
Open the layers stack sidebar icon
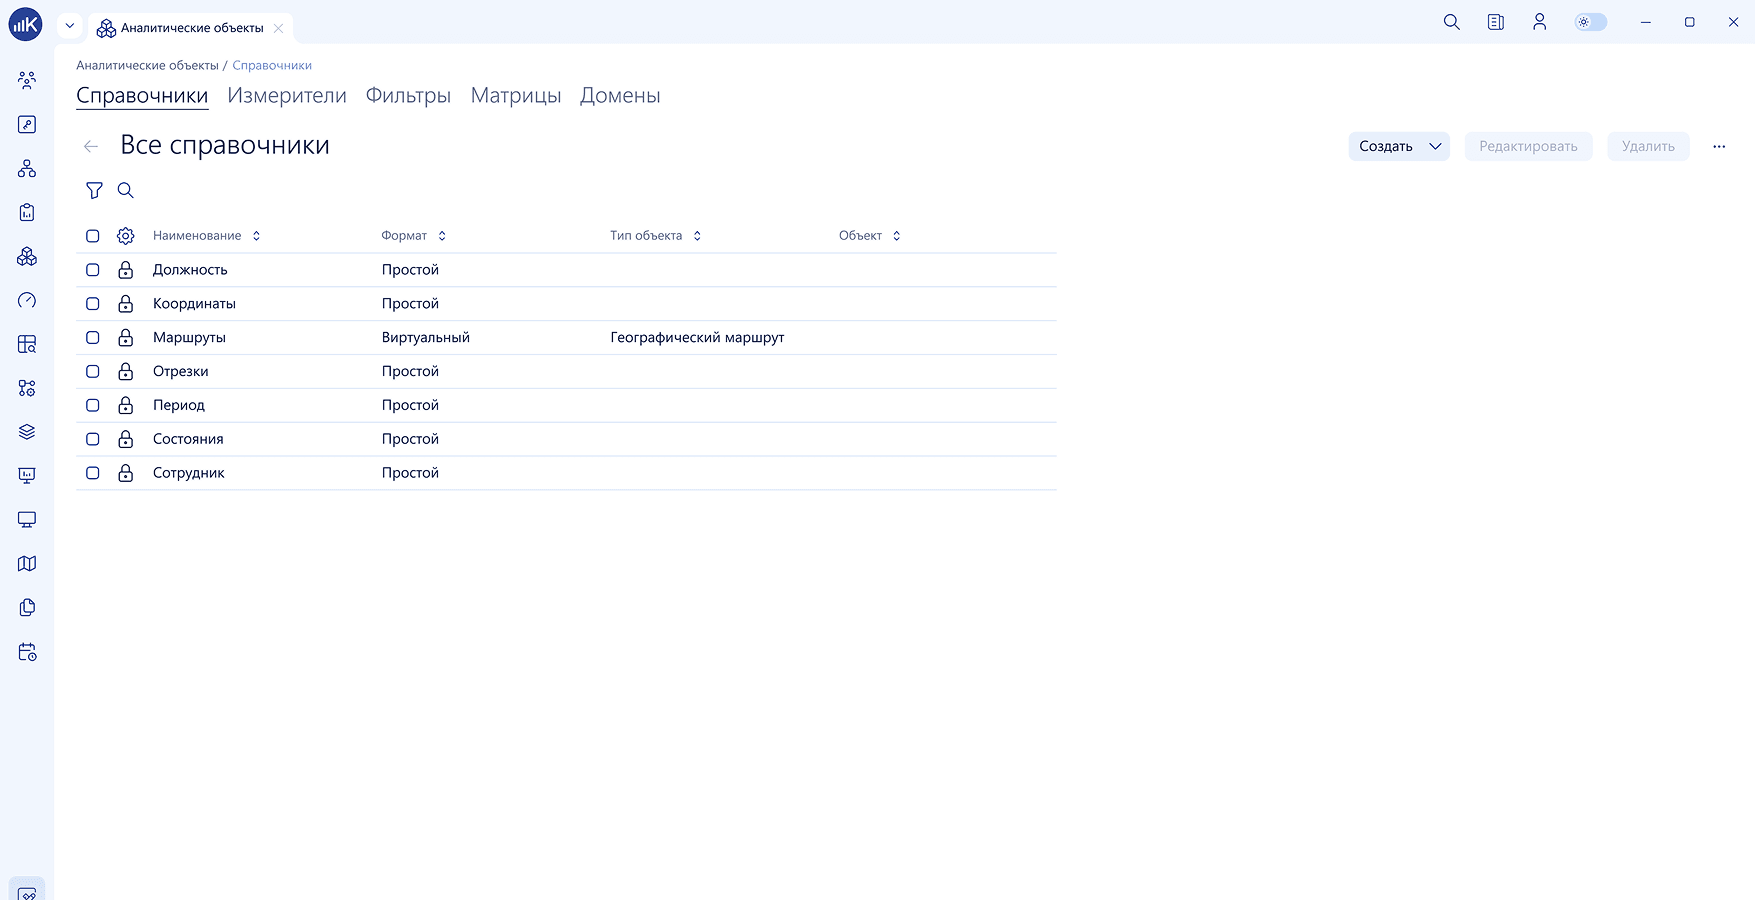pos(27,432)
